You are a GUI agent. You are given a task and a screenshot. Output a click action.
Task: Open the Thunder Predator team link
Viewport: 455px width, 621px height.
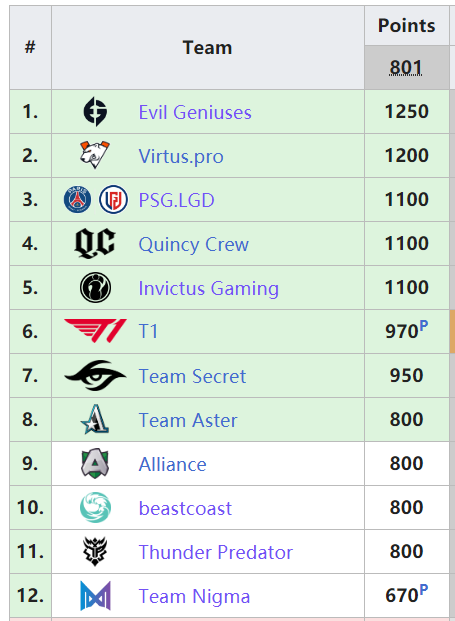[x=216, y=552]
